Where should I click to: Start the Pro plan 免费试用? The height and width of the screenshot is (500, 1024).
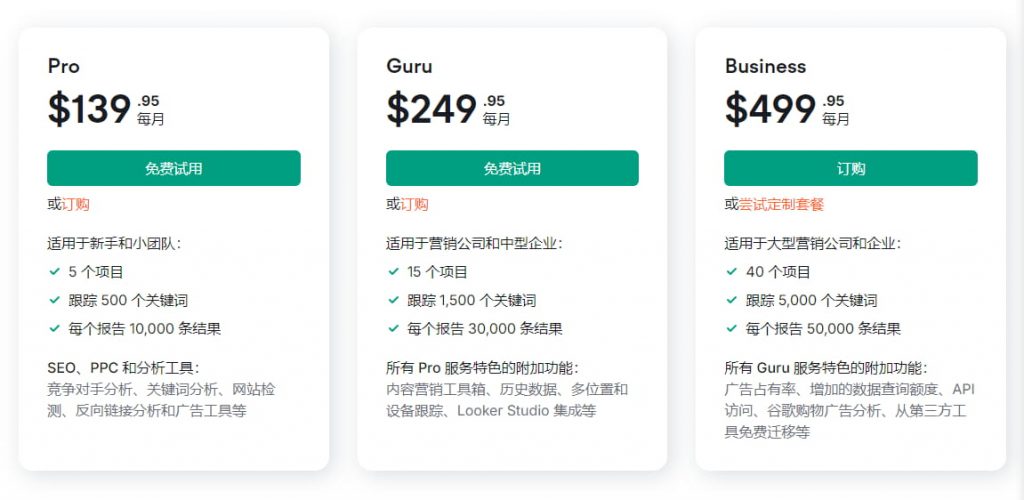point(173,168)
